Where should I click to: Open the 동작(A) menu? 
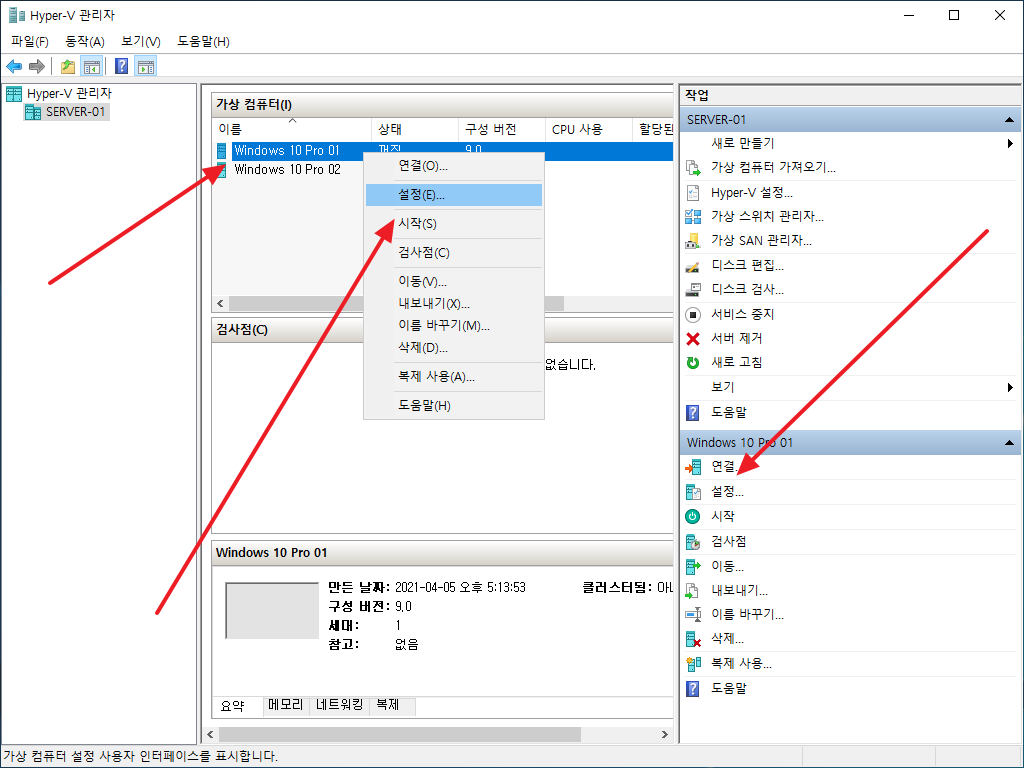(x=85, y=42)
